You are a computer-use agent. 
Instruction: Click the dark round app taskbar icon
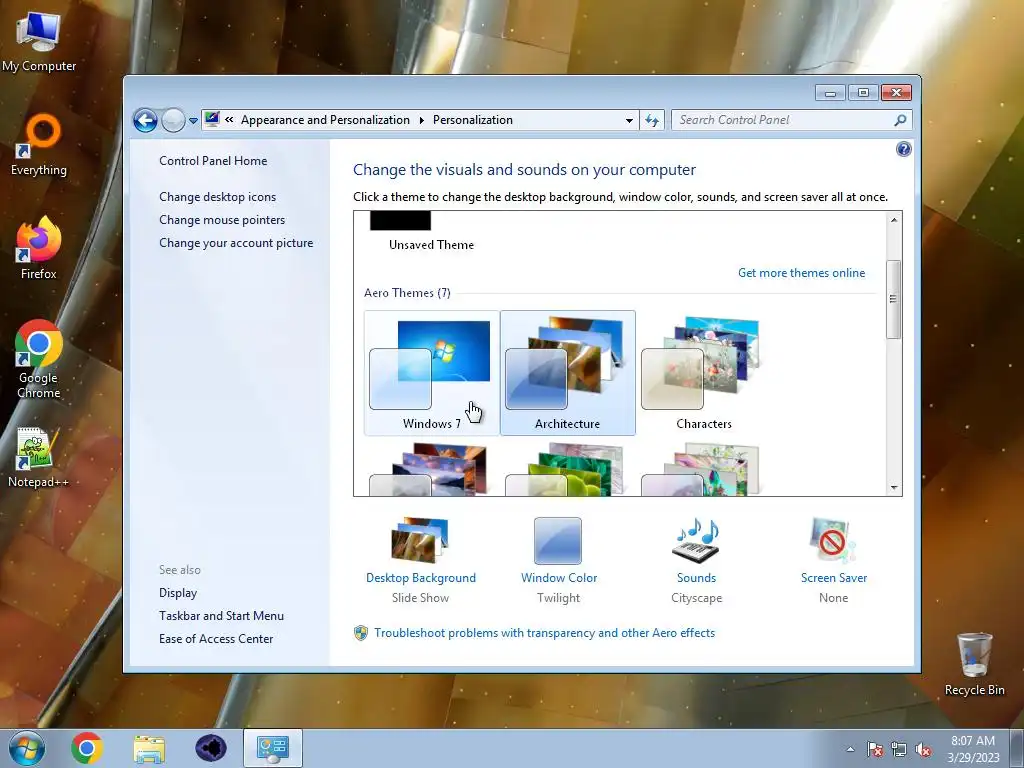[211, 748]
